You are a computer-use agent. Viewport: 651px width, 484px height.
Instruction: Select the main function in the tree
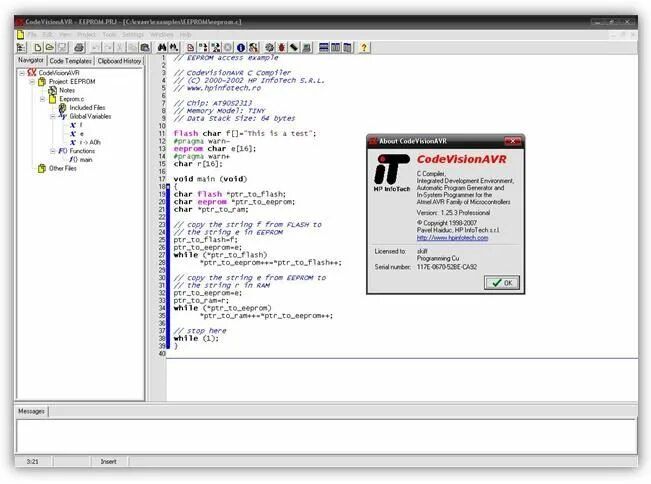(86, 160)
